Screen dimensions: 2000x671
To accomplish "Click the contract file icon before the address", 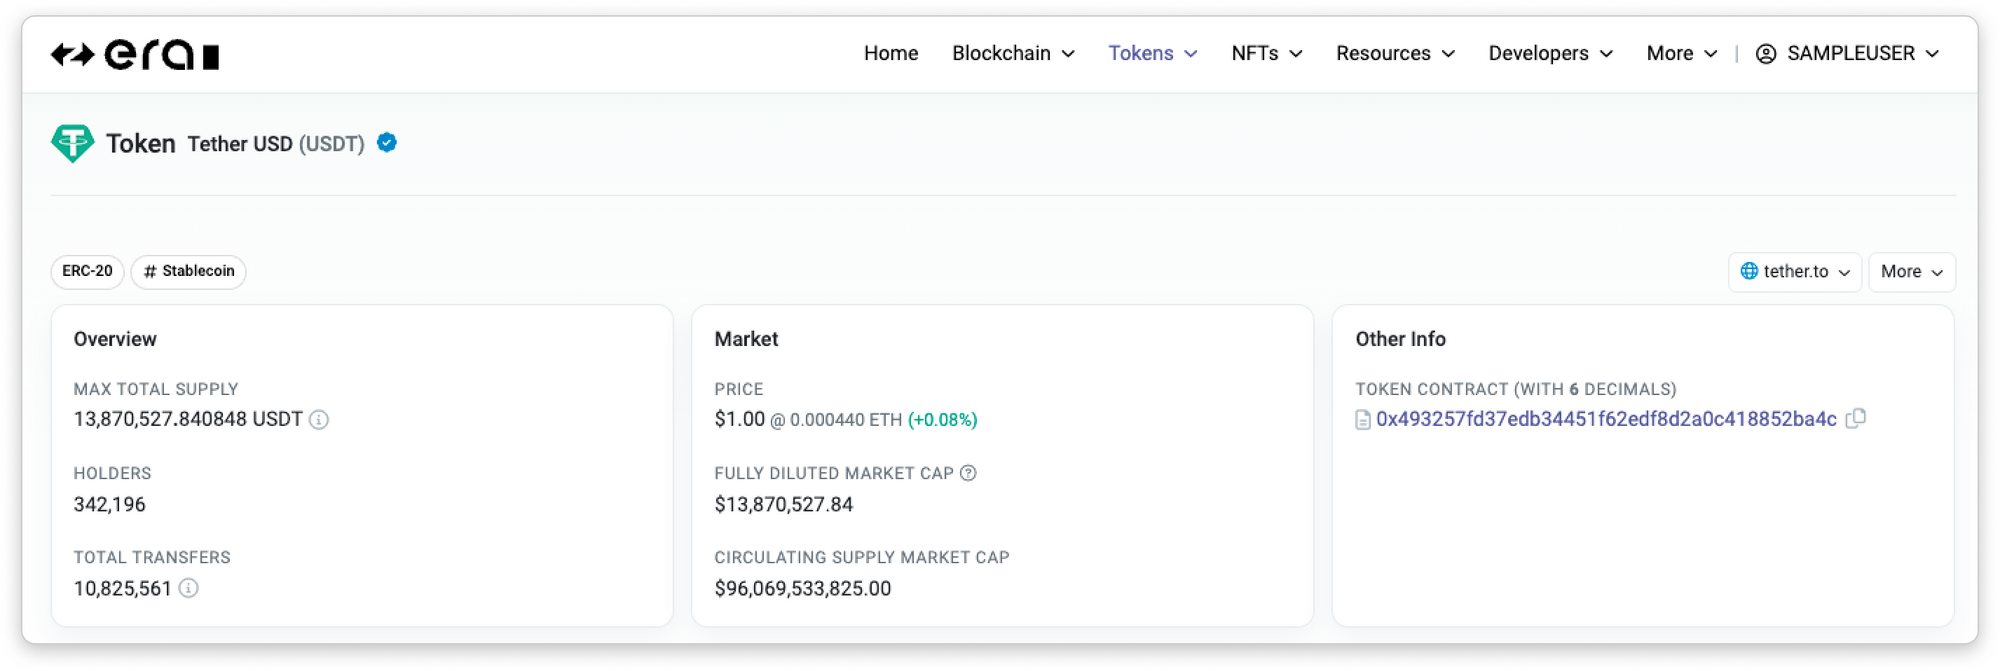I will click(x=1362, y=420).
